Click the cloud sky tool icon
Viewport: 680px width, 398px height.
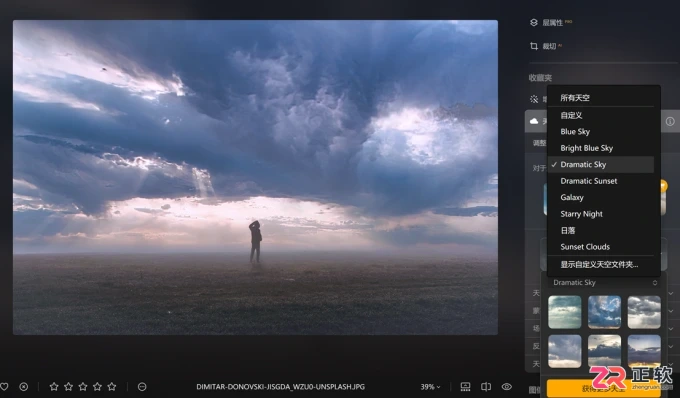tap(534, 121)
